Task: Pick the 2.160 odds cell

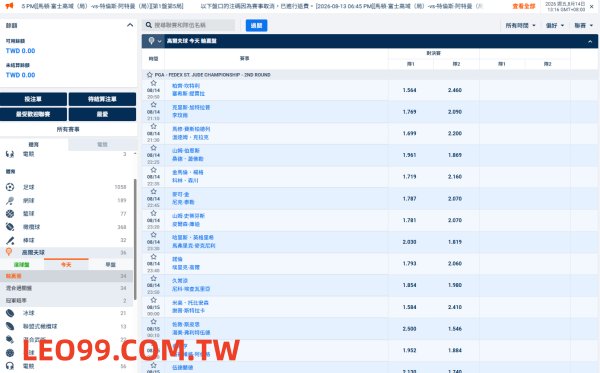Action: pos(455,177)
